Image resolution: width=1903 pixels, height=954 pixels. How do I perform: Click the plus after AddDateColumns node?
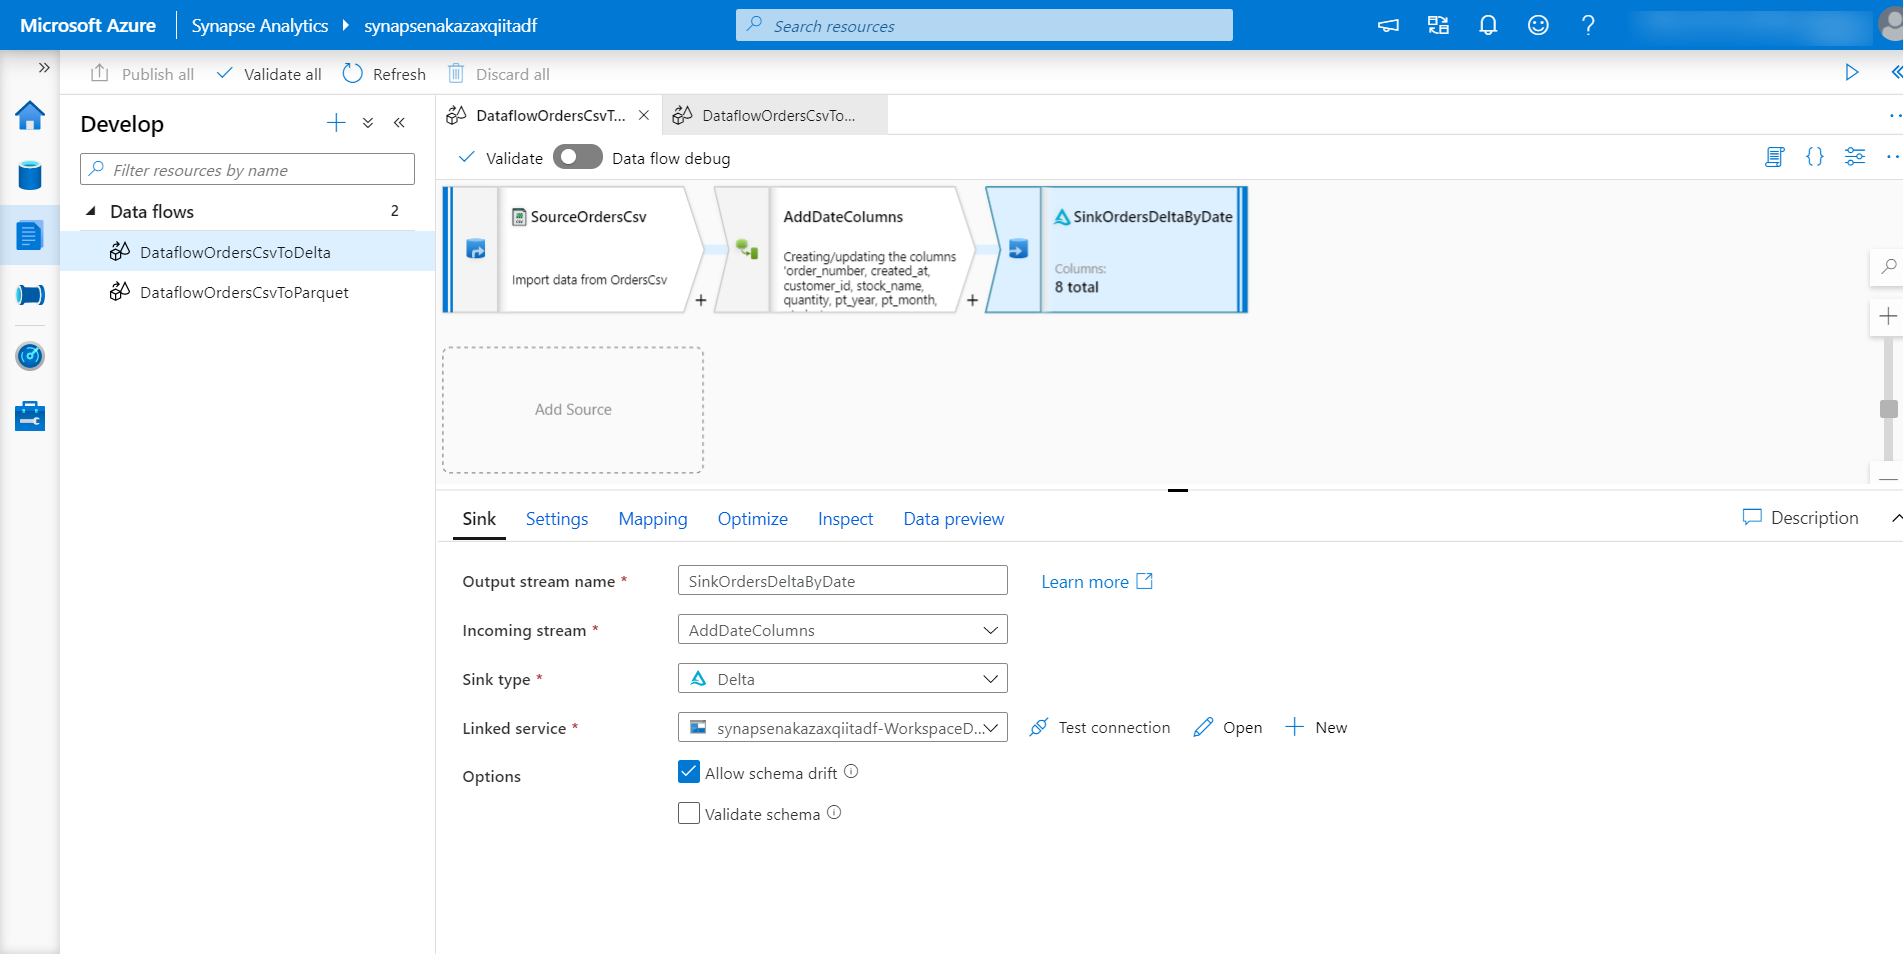[x=972, y=300]
